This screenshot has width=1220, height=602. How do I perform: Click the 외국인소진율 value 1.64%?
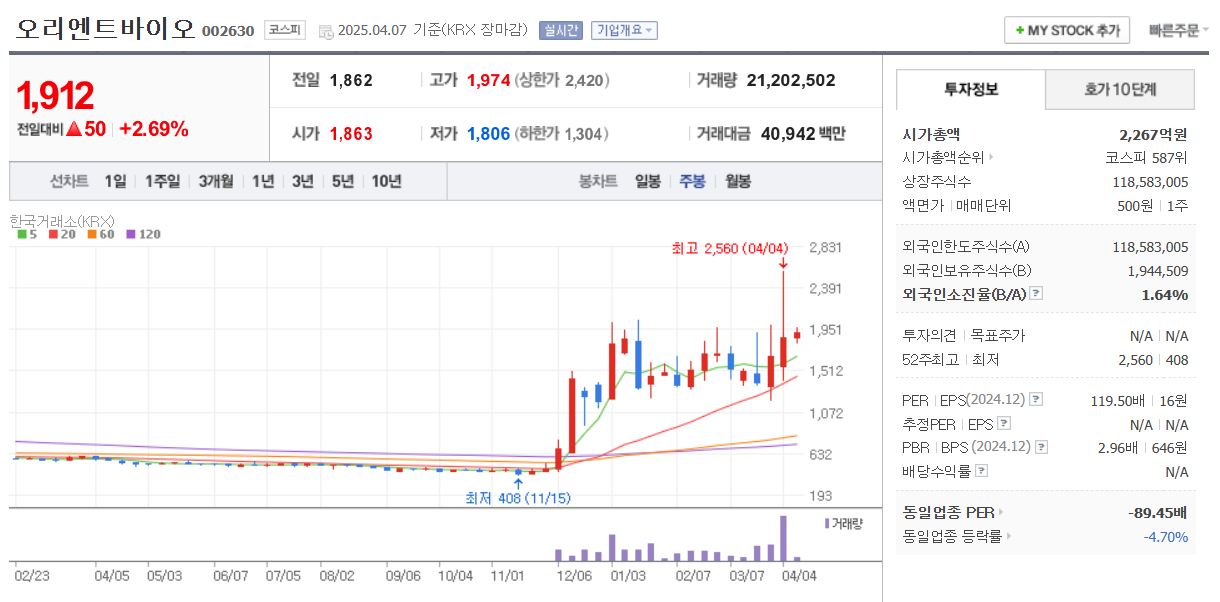[1165, 294]
